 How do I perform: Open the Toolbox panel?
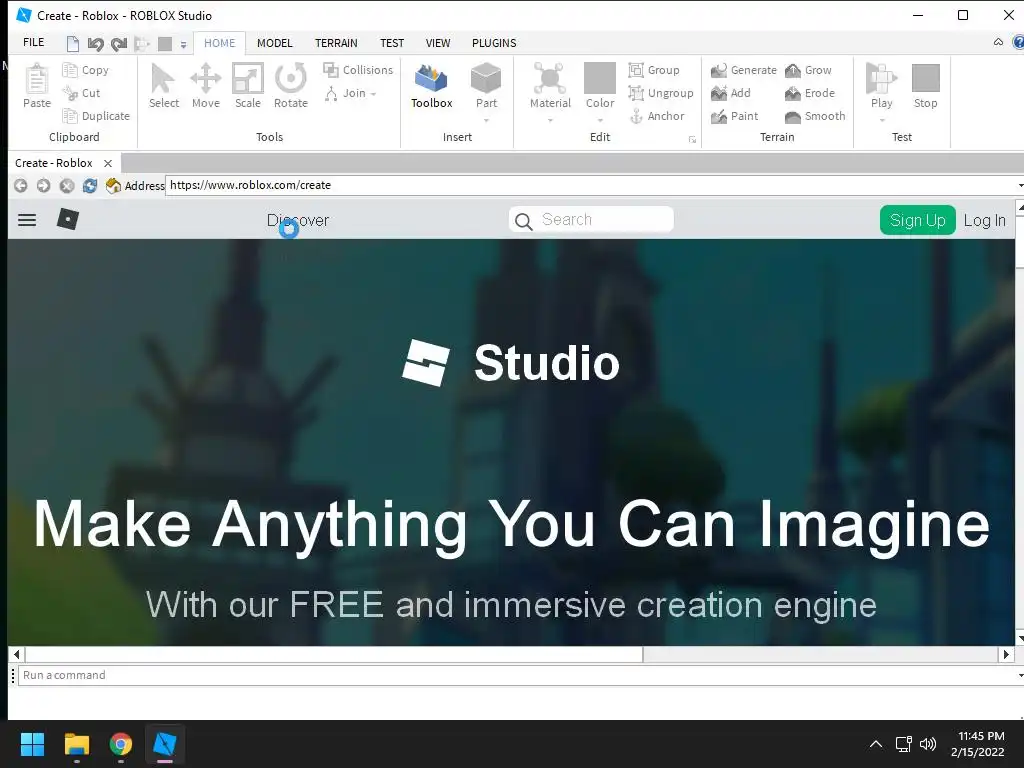(x=432, y=86)
